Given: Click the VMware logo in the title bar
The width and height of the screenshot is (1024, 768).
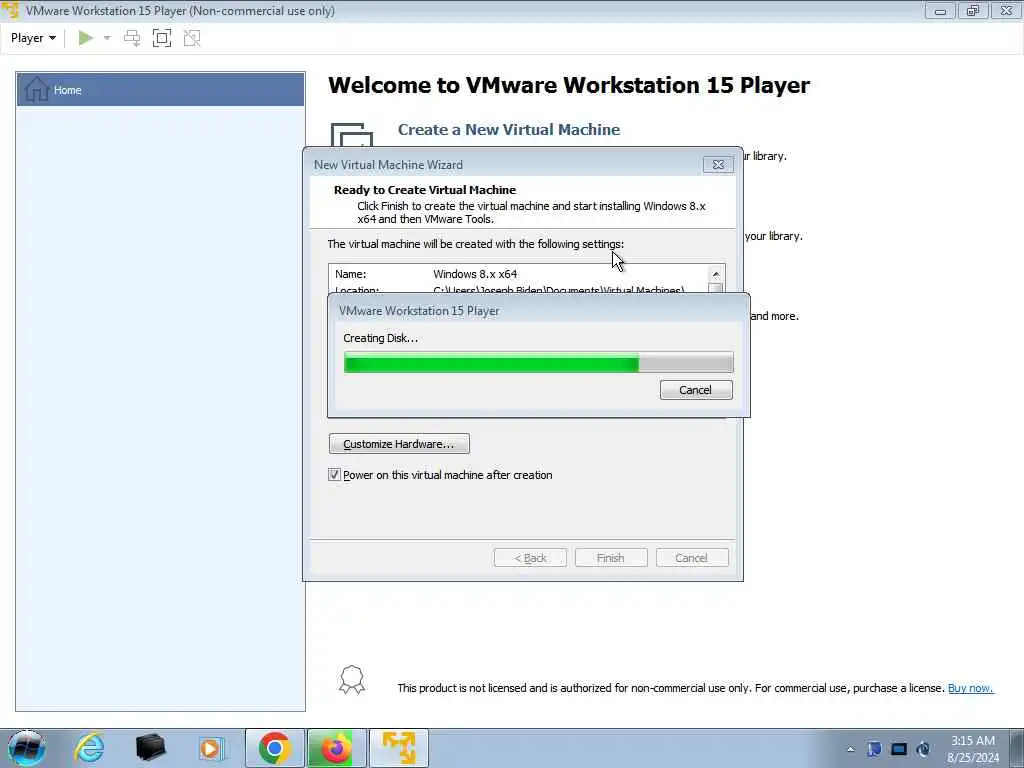Looking at the screenshot, I should (x=11, y=10).
